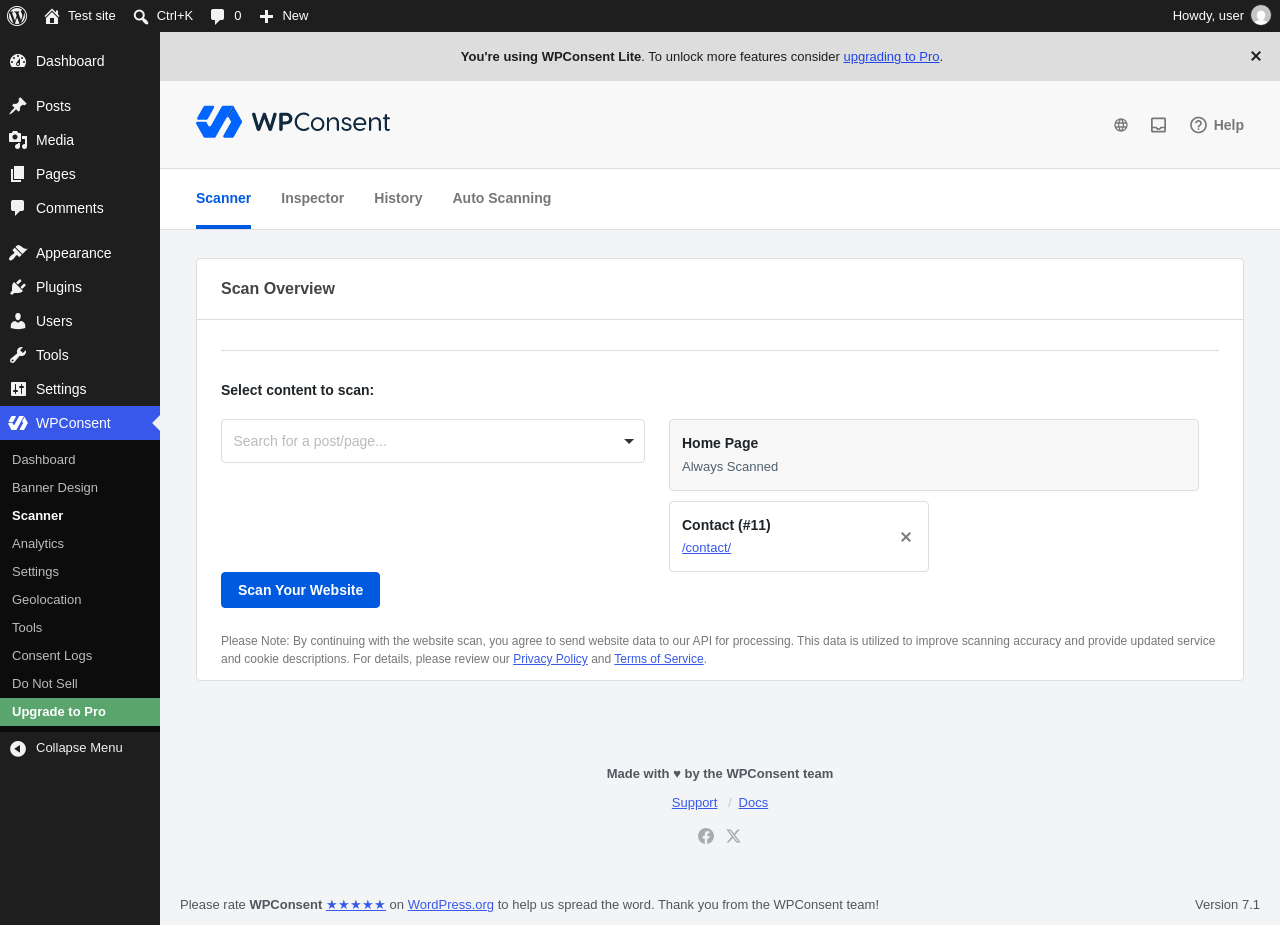Viewport: 1280px width, 925px height.
Task: Click the Help question mark icon
Action: coord(1198,125)
